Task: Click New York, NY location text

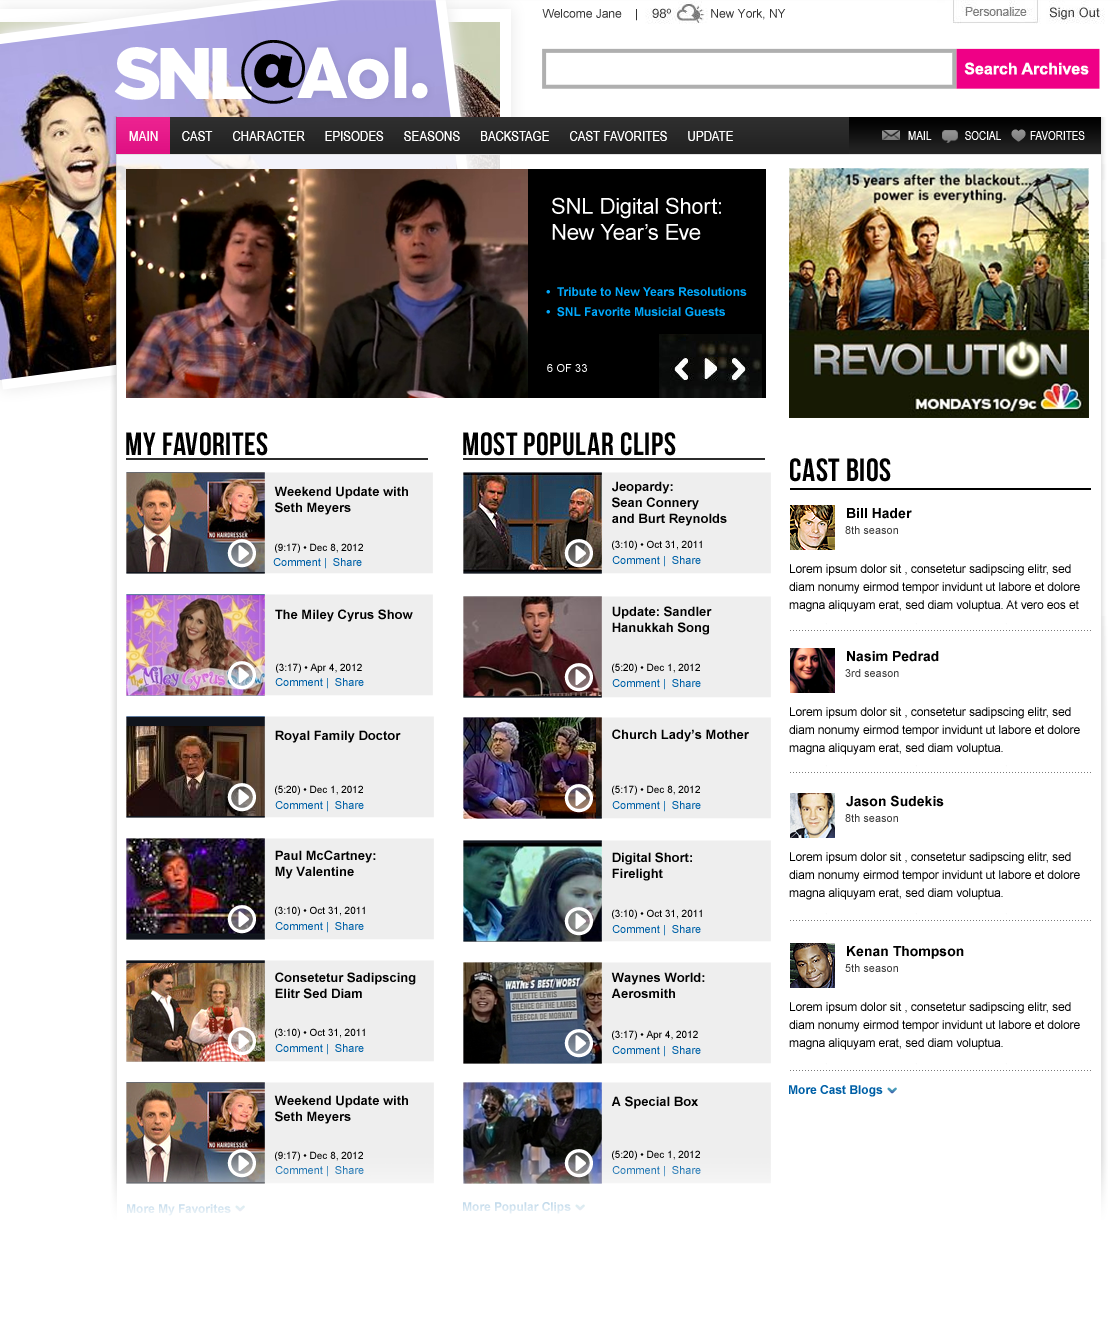Action: pos(748,14)
